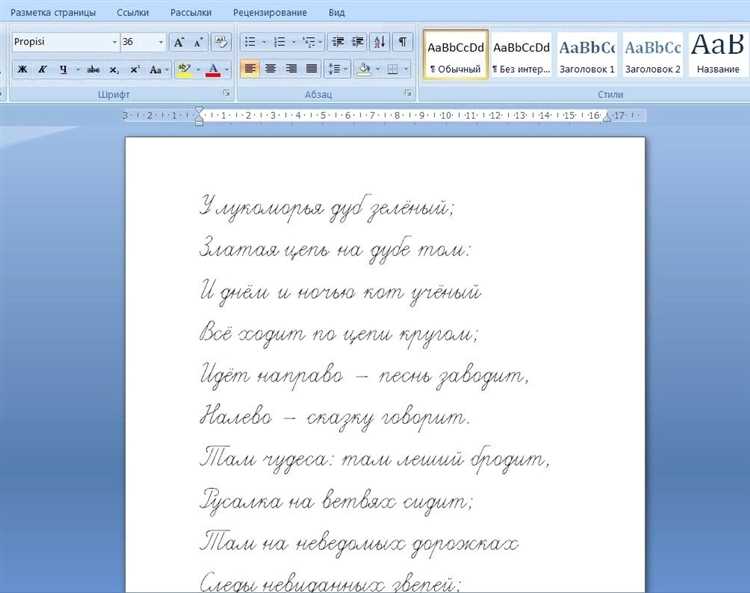Viewport: 750px width, 593px height.
Task: Open Абзац dialog launcher
Action: click(x=408, y=94)
